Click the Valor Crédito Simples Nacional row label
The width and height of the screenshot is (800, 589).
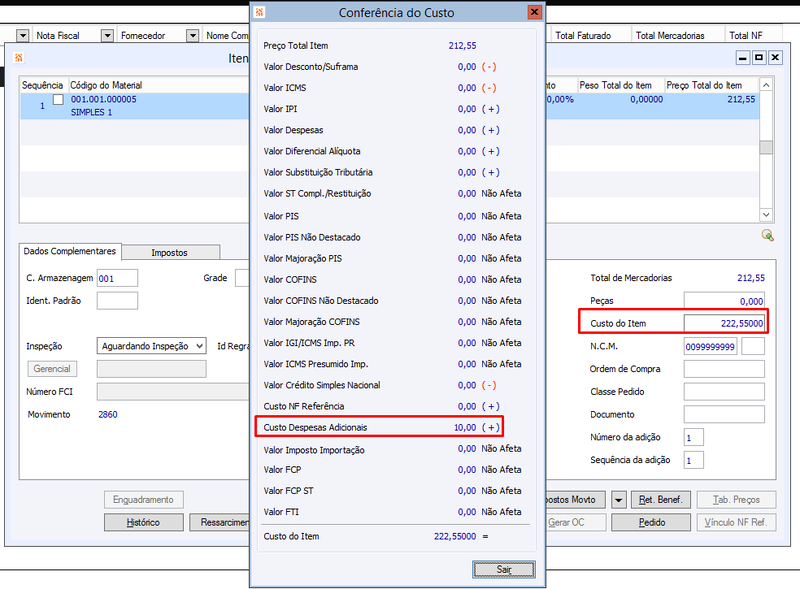322,385
